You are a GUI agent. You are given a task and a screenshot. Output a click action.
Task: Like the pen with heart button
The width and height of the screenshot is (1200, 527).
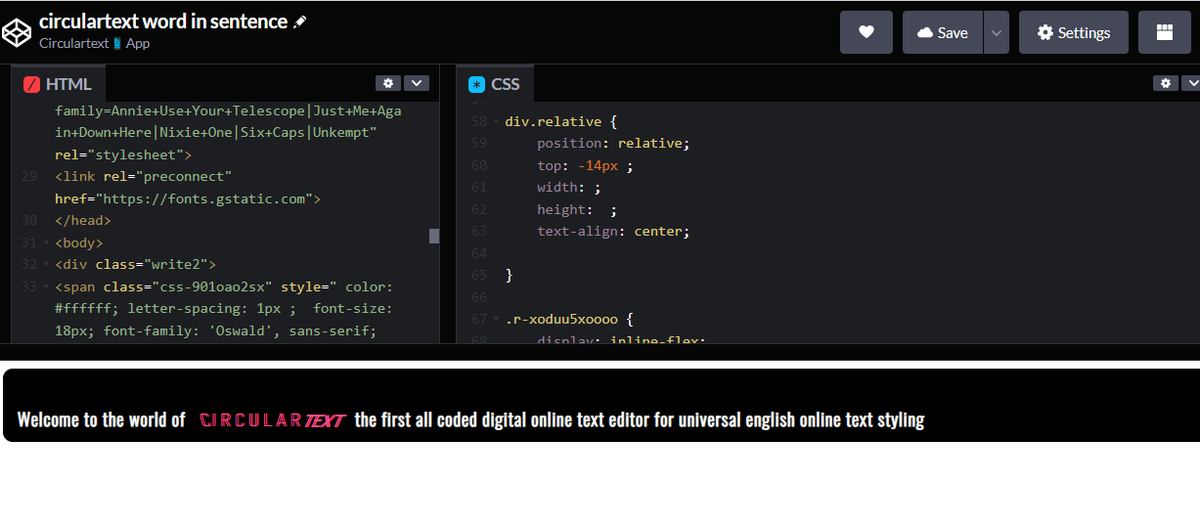(867, 32)
